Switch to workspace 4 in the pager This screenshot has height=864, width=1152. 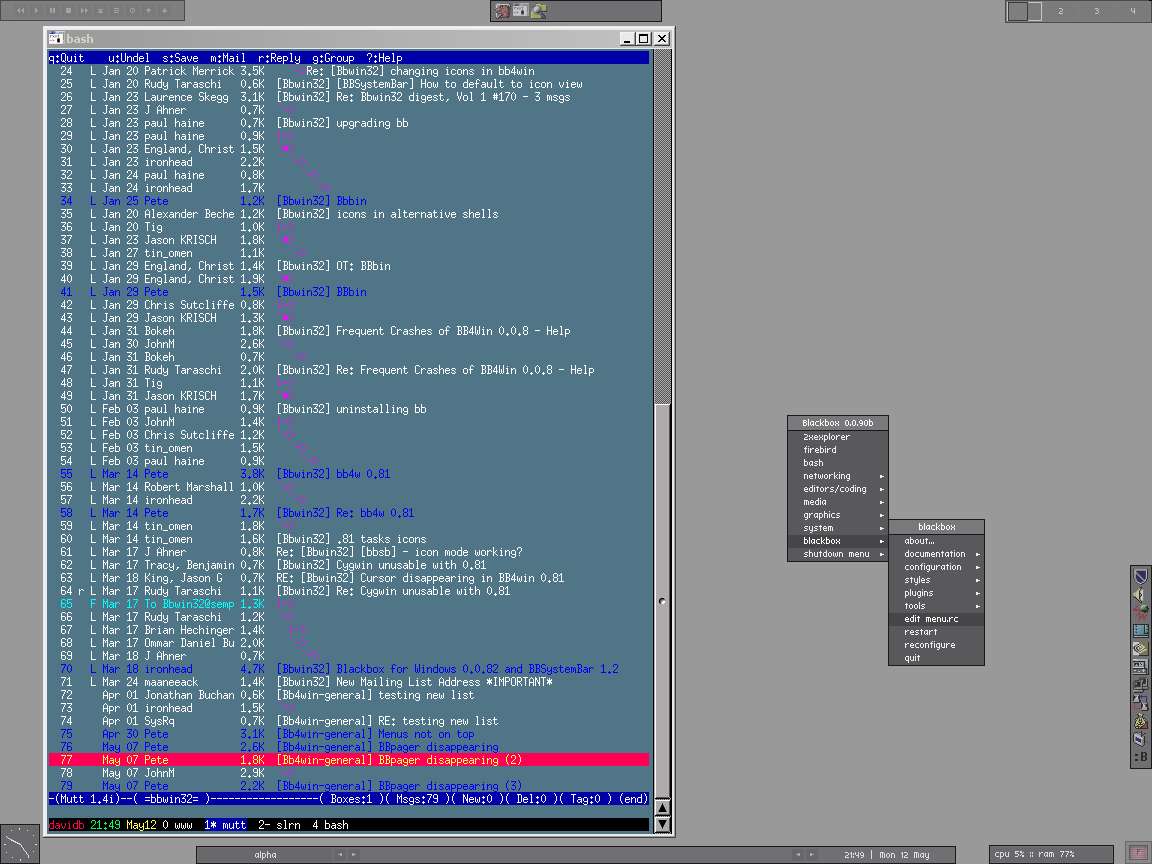pos(1132,11)
